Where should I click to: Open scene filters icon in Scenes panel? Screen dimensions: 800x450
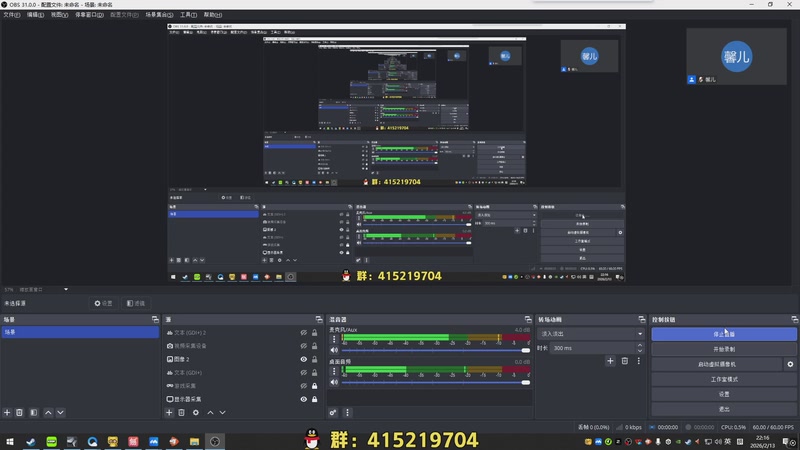(x=34, y=412)
